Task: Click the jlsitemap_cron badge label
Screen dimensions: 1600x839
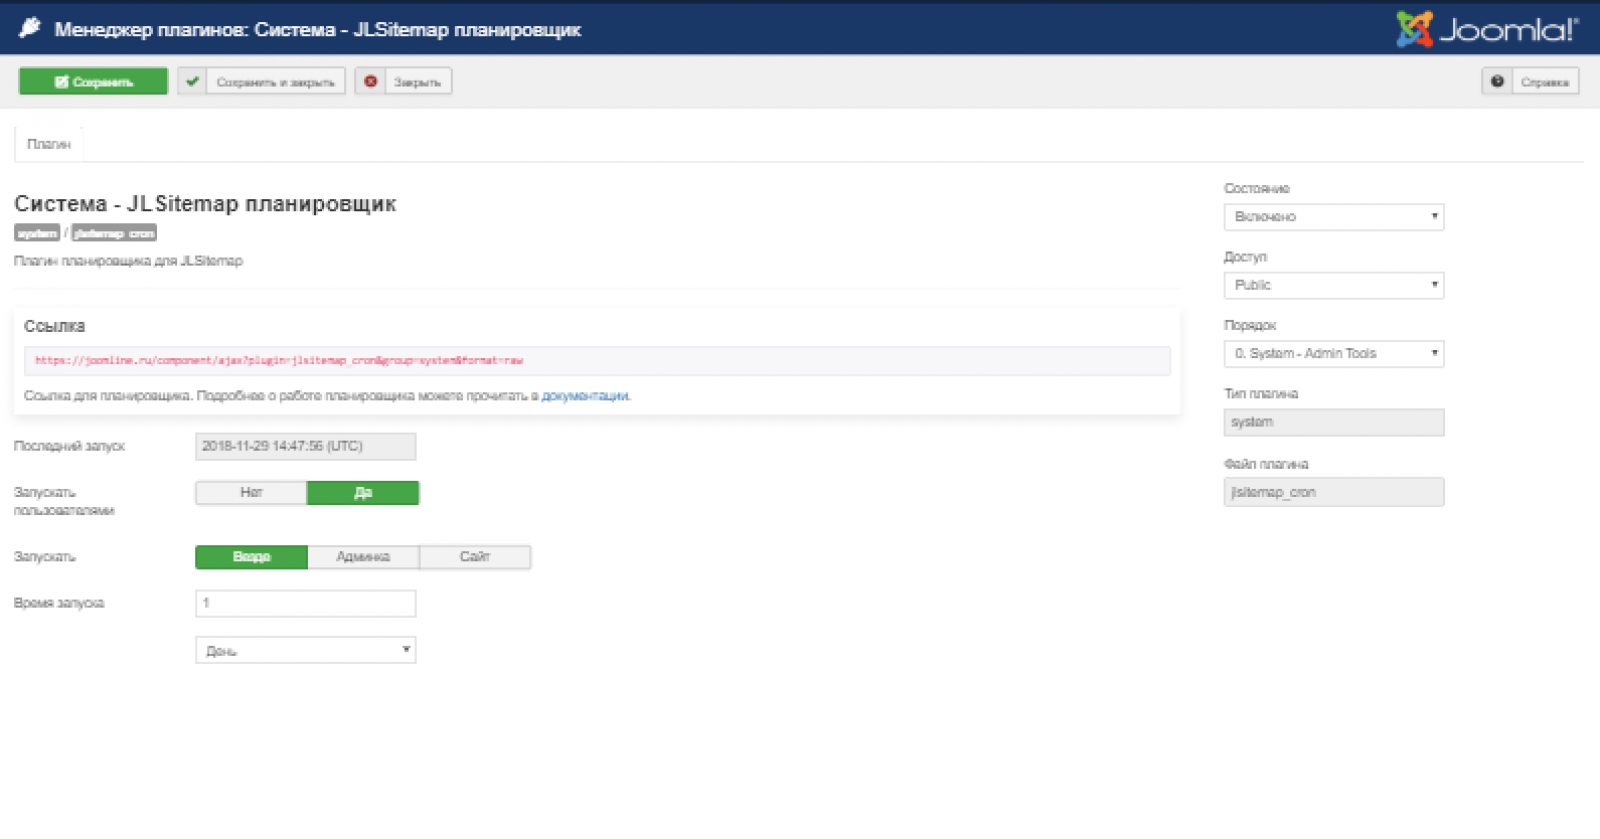Action: tap(114, 233)
